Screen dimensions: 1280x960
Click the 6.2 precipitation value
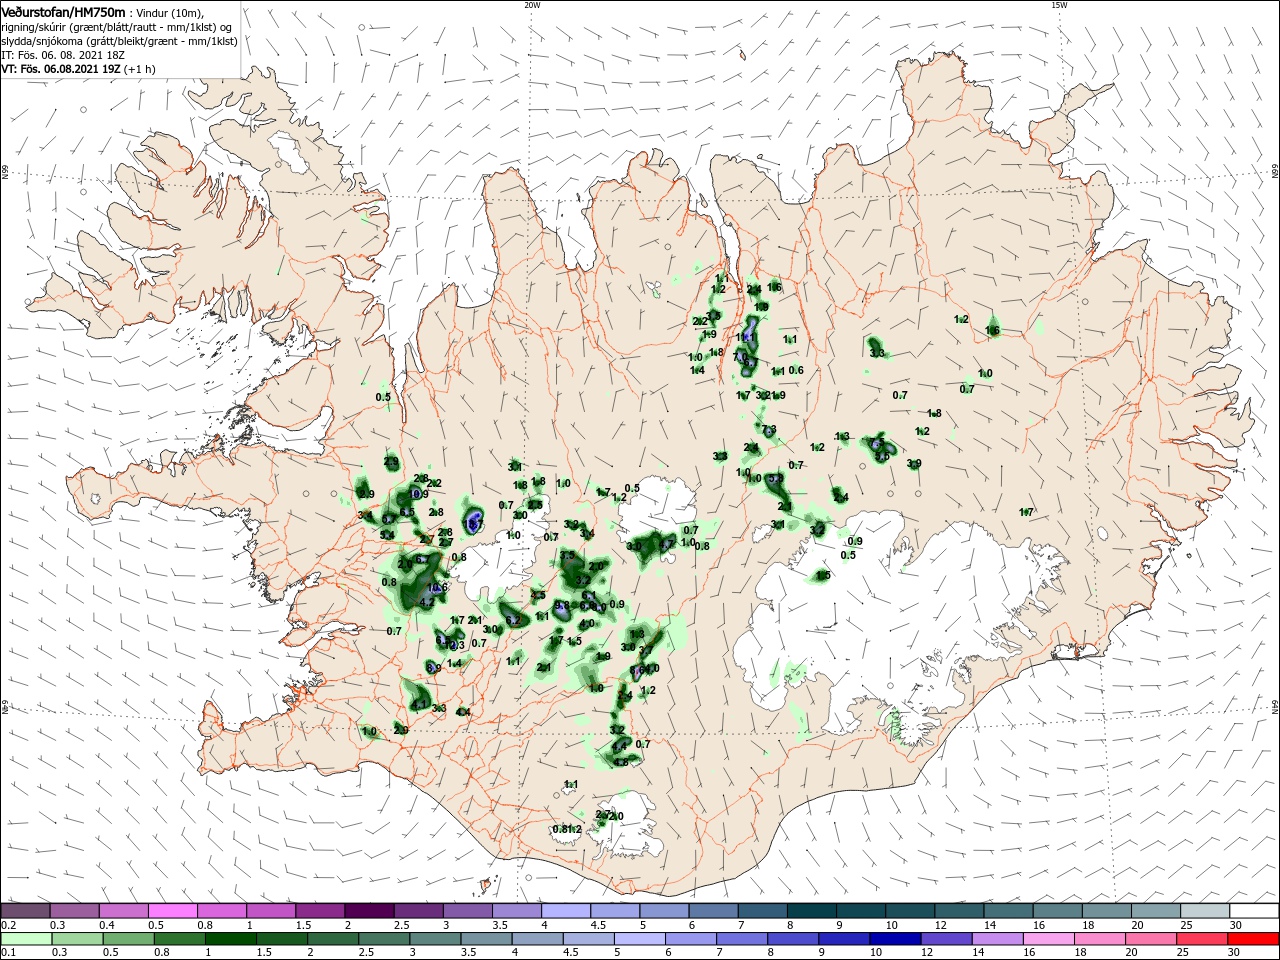(514, 621)
